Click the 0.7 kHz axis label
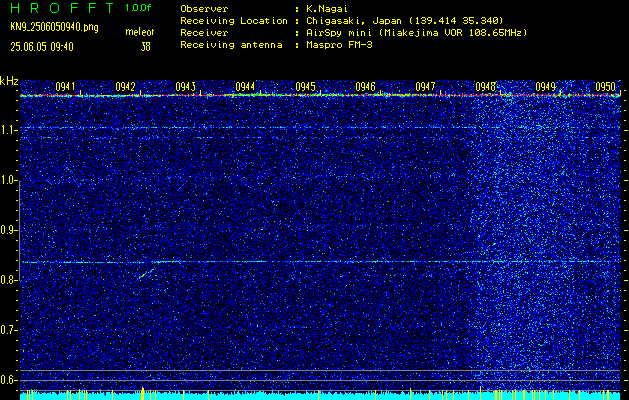The width and height of the screenshot is (629, 400). pos(9,330)
